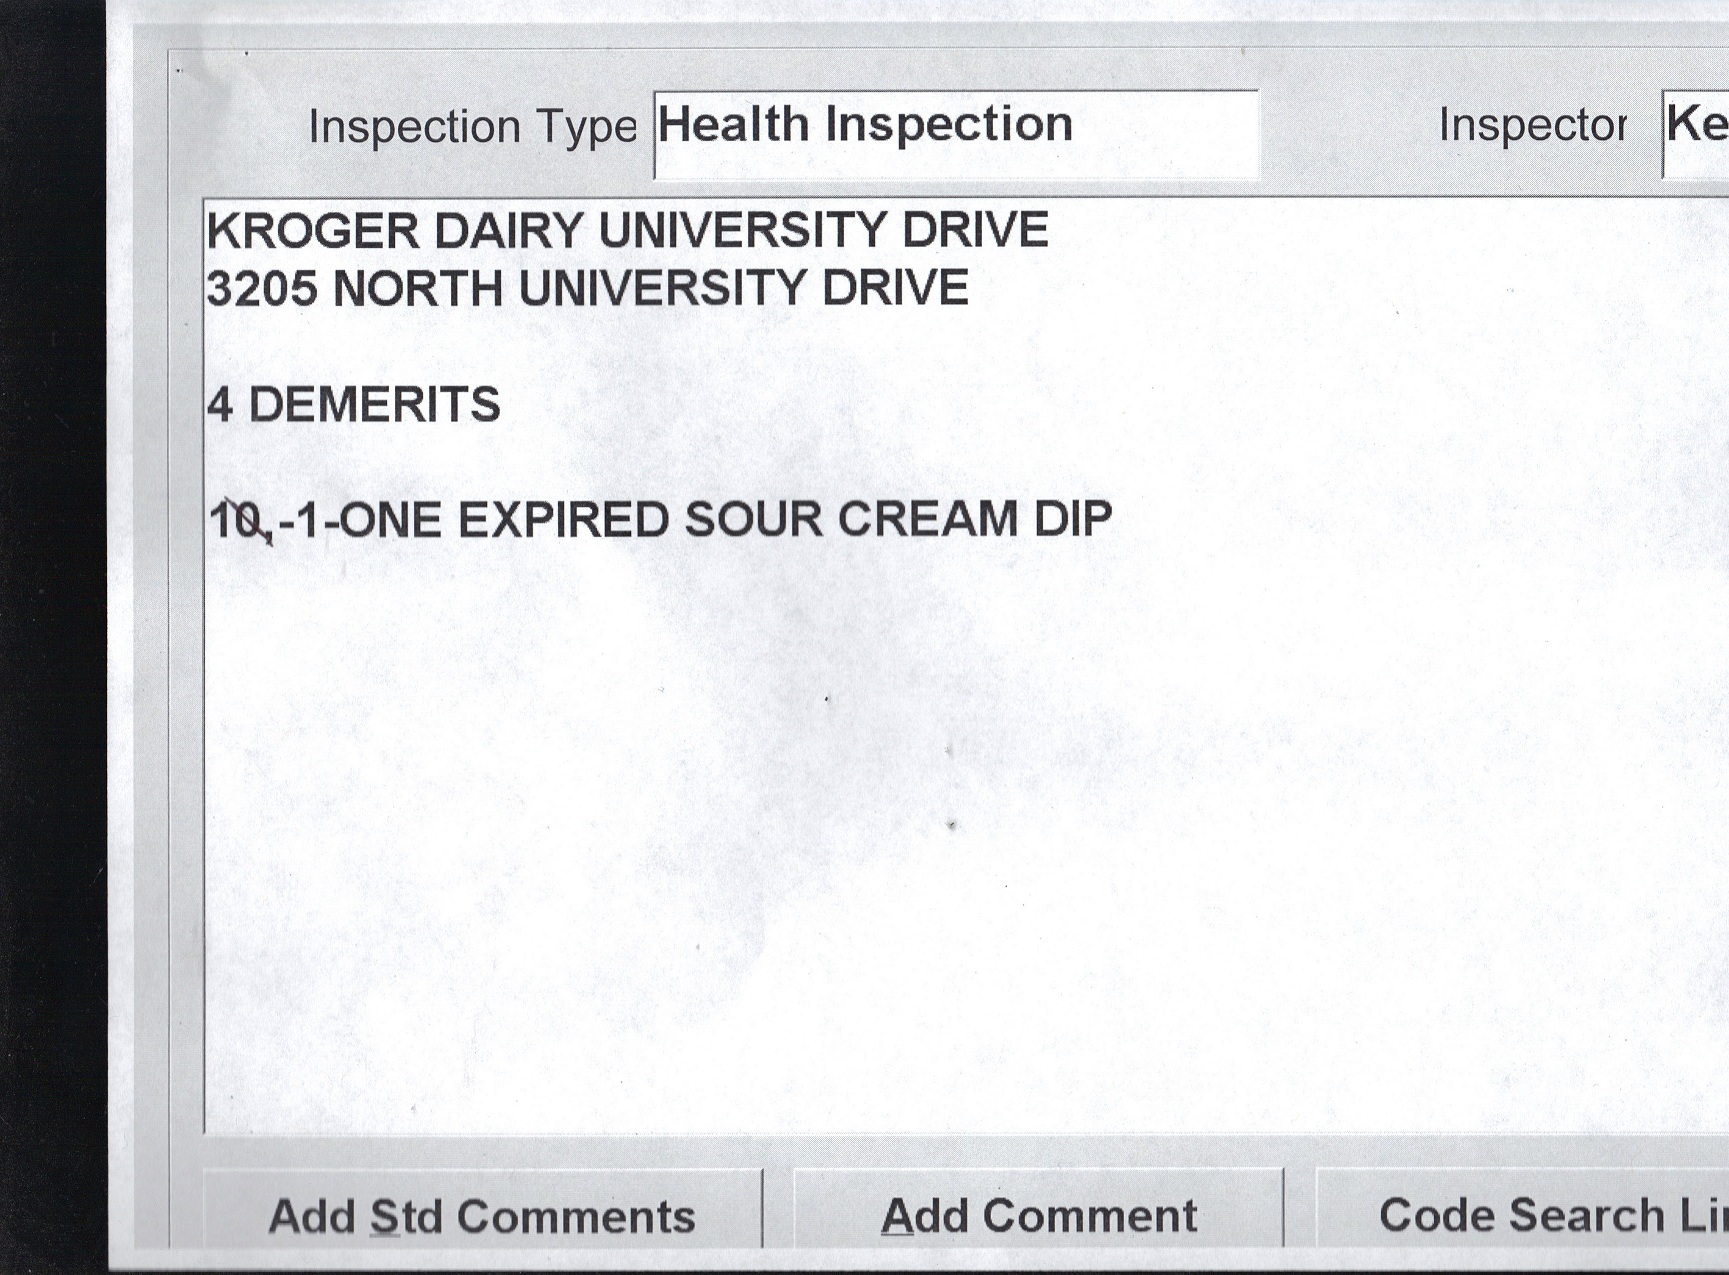Click empty space in the comments box
Screen dimensions: 1729x1275
(900, 850)
